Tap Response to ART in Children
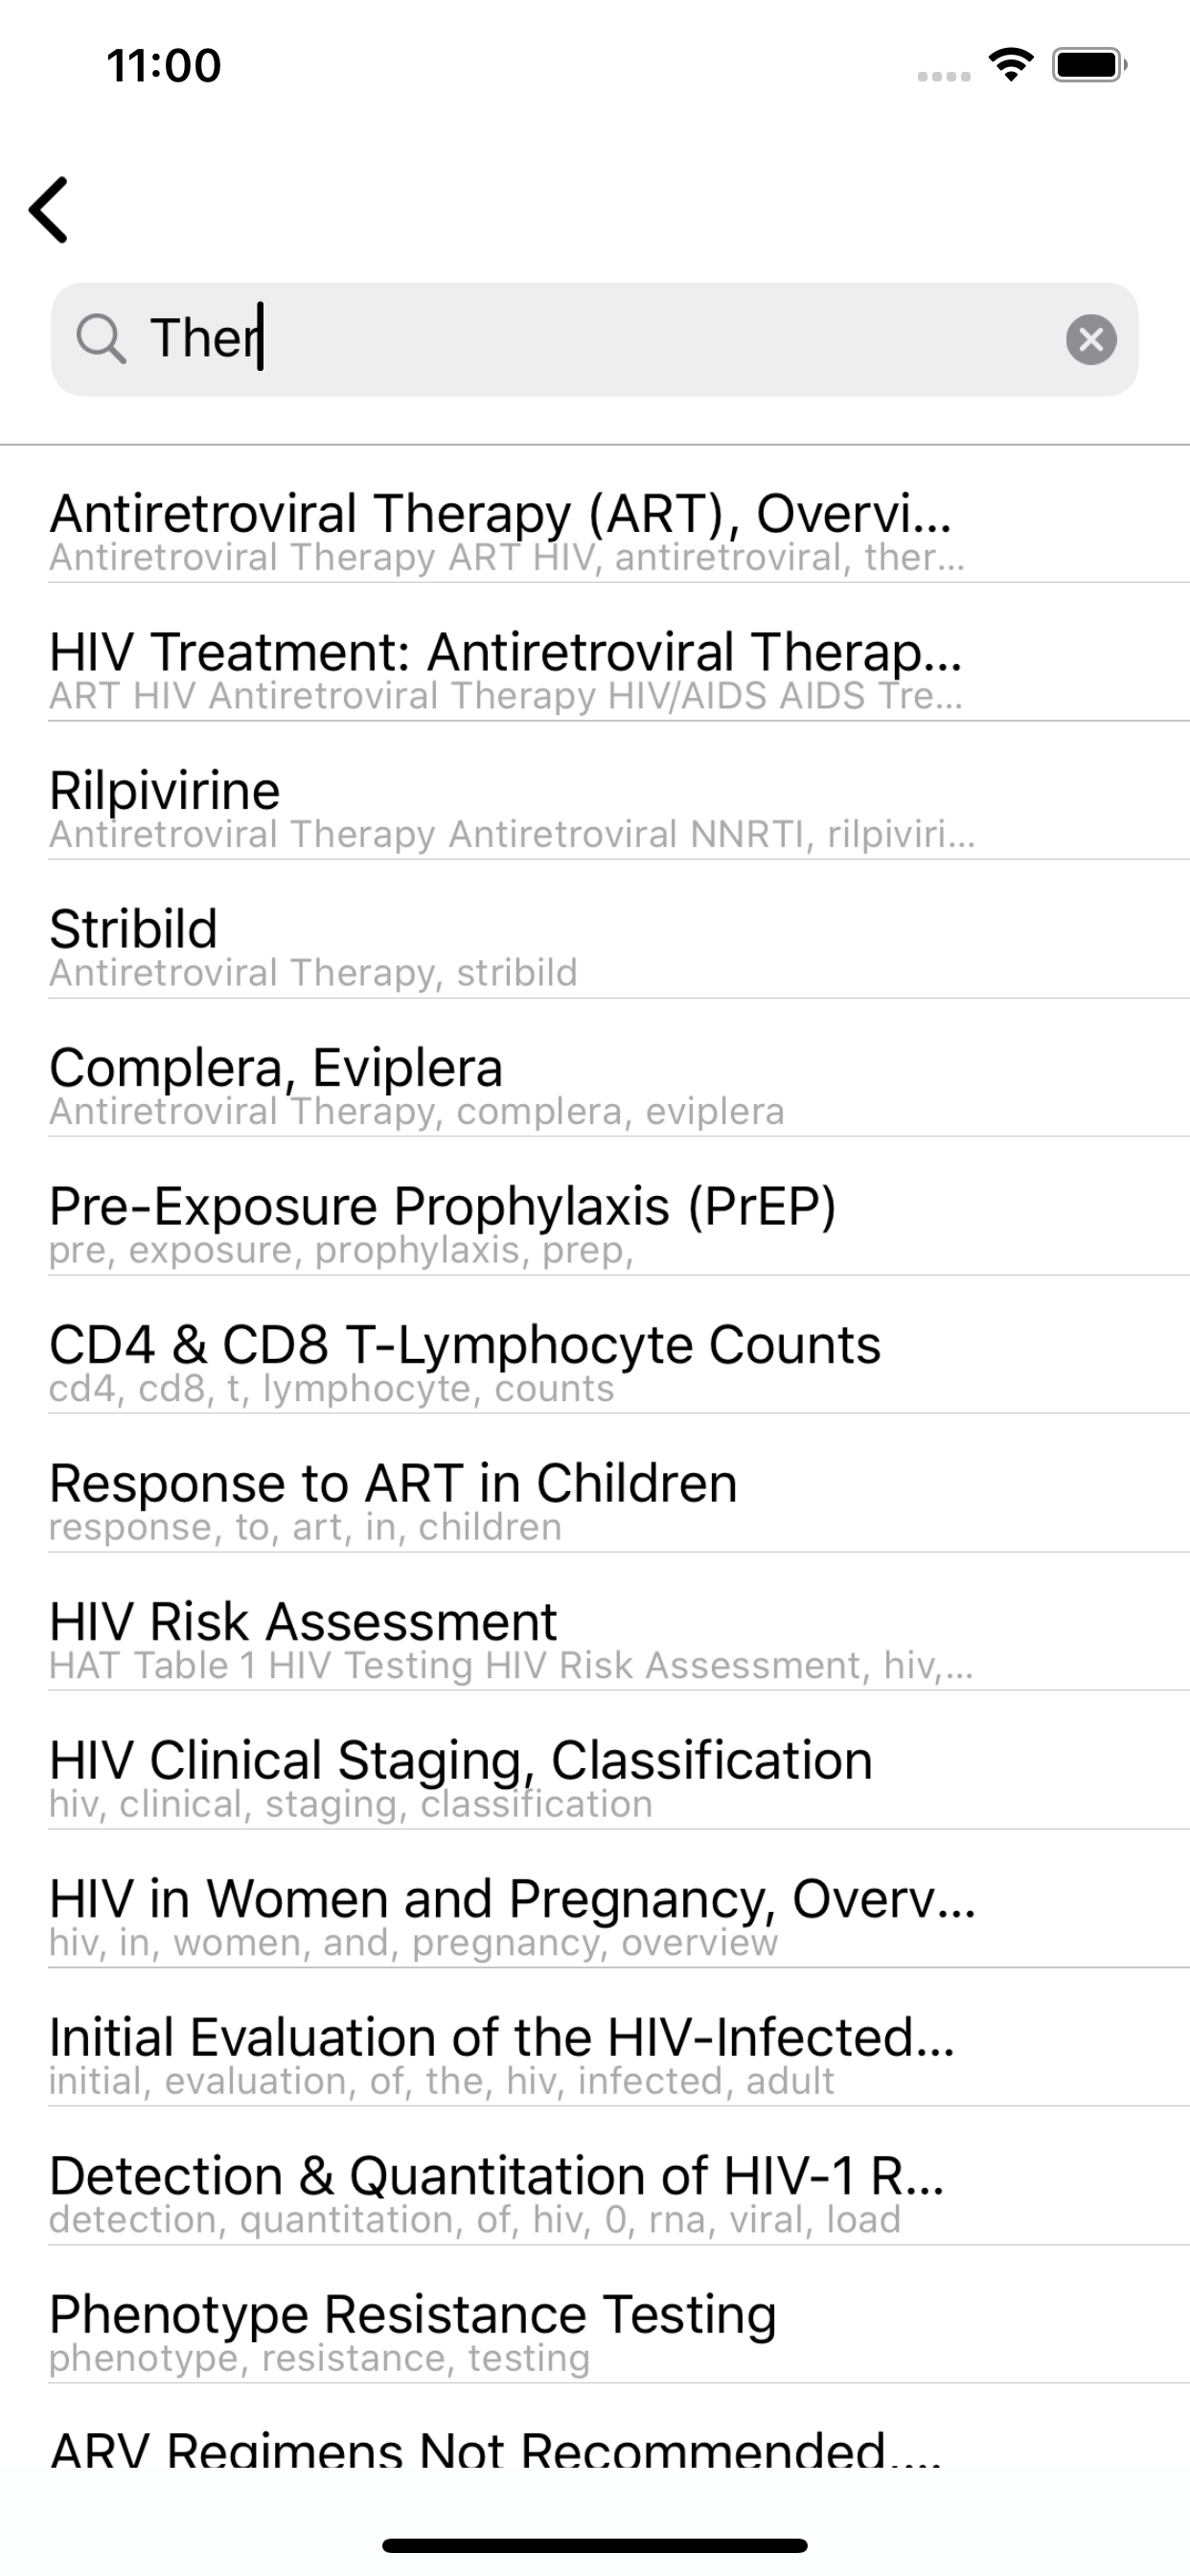 point(393,1499)
